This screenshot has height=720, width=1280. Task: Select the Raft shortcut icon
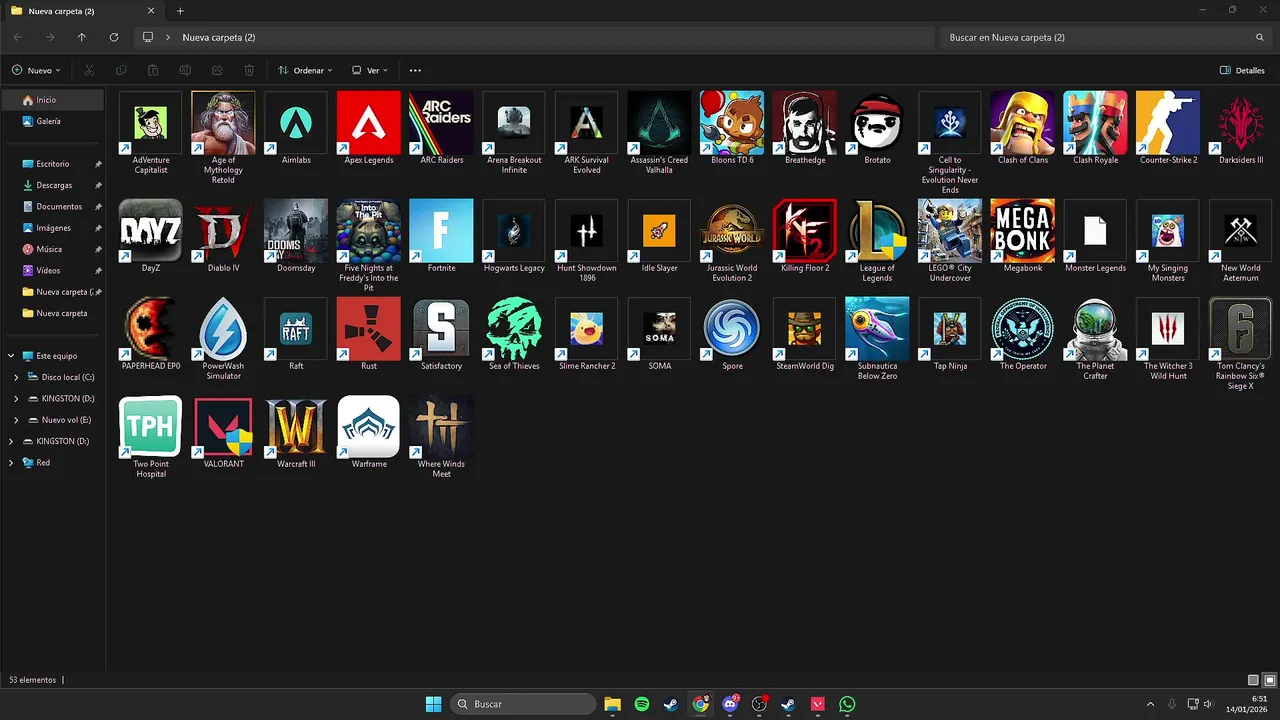point(296,329)
